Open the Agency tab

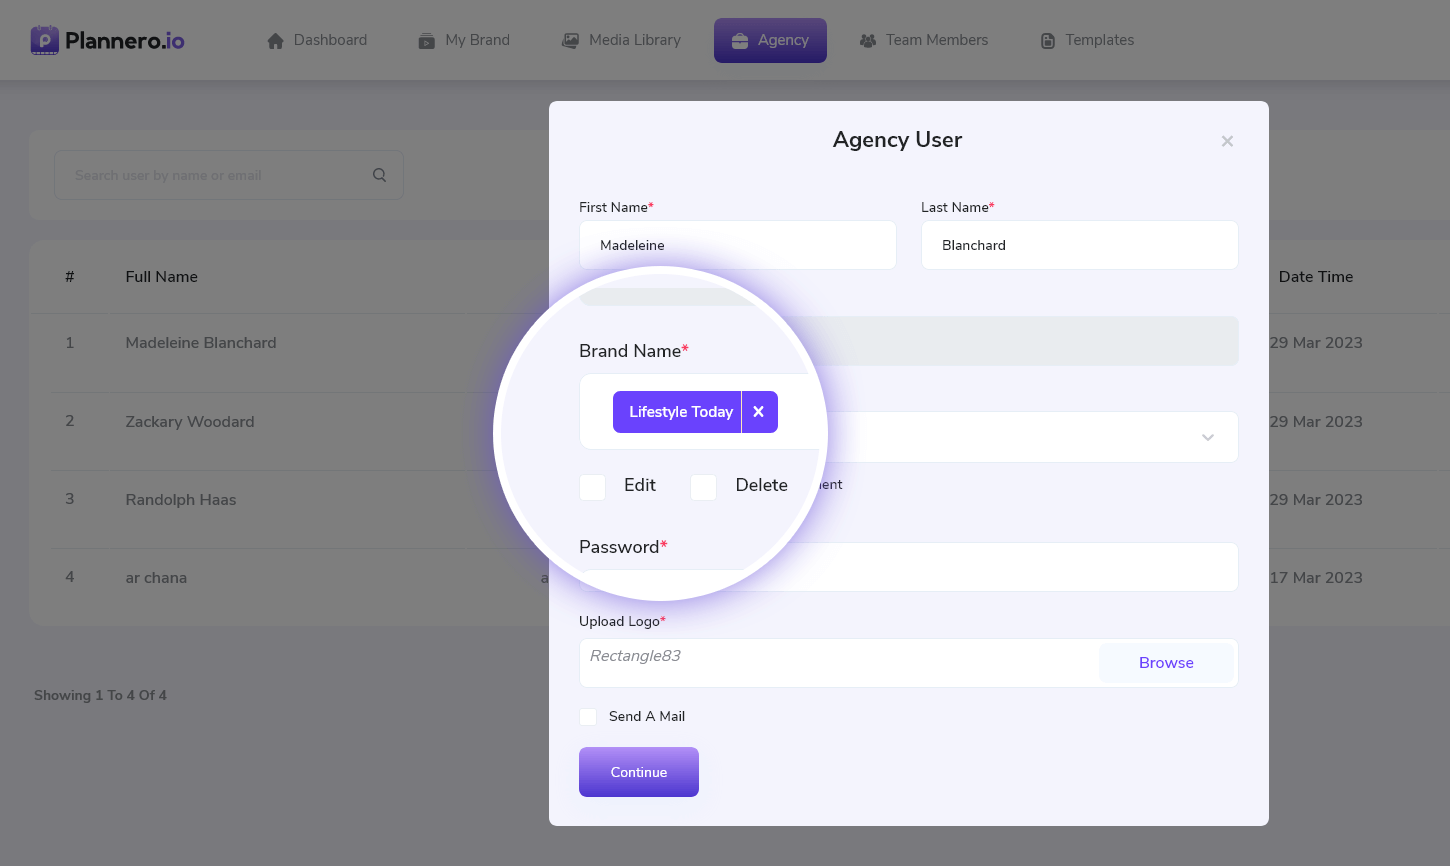click(770, 41)
